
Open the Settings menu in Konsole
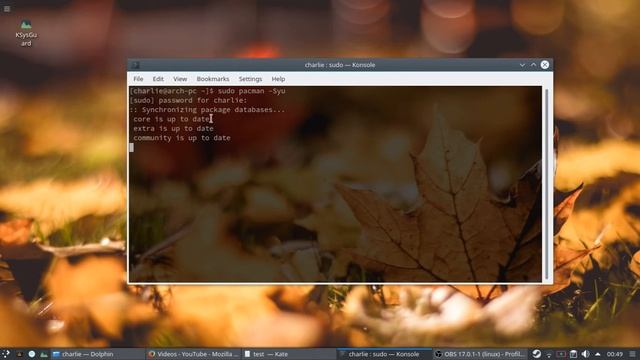tap(250, 79)
